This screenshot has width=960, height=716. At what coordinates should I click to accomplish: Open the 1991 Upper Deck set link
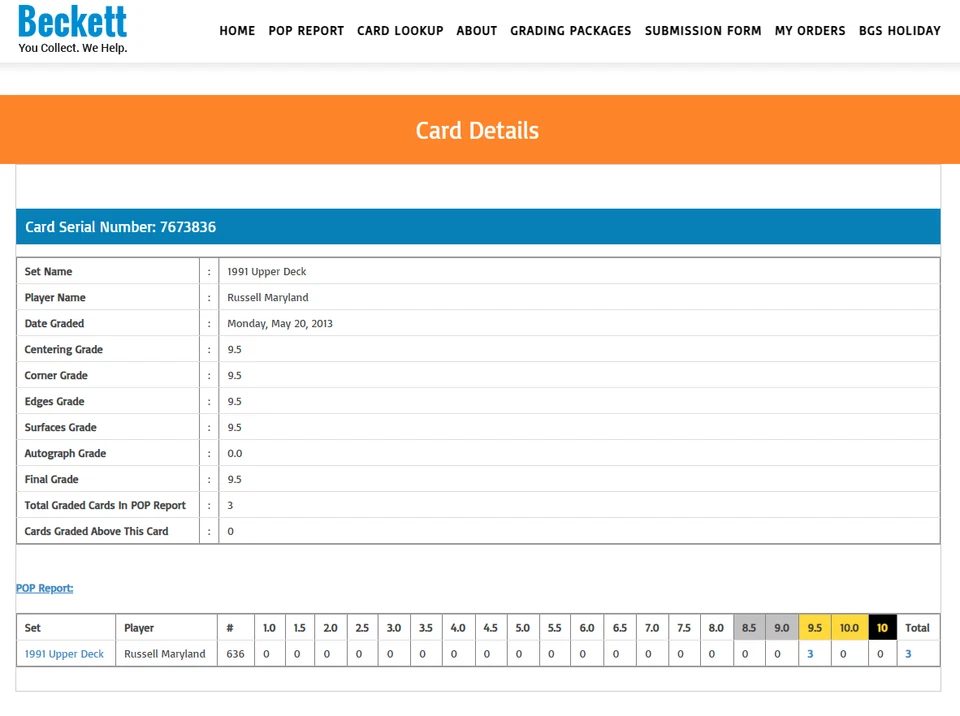click(x=64, y=654)
